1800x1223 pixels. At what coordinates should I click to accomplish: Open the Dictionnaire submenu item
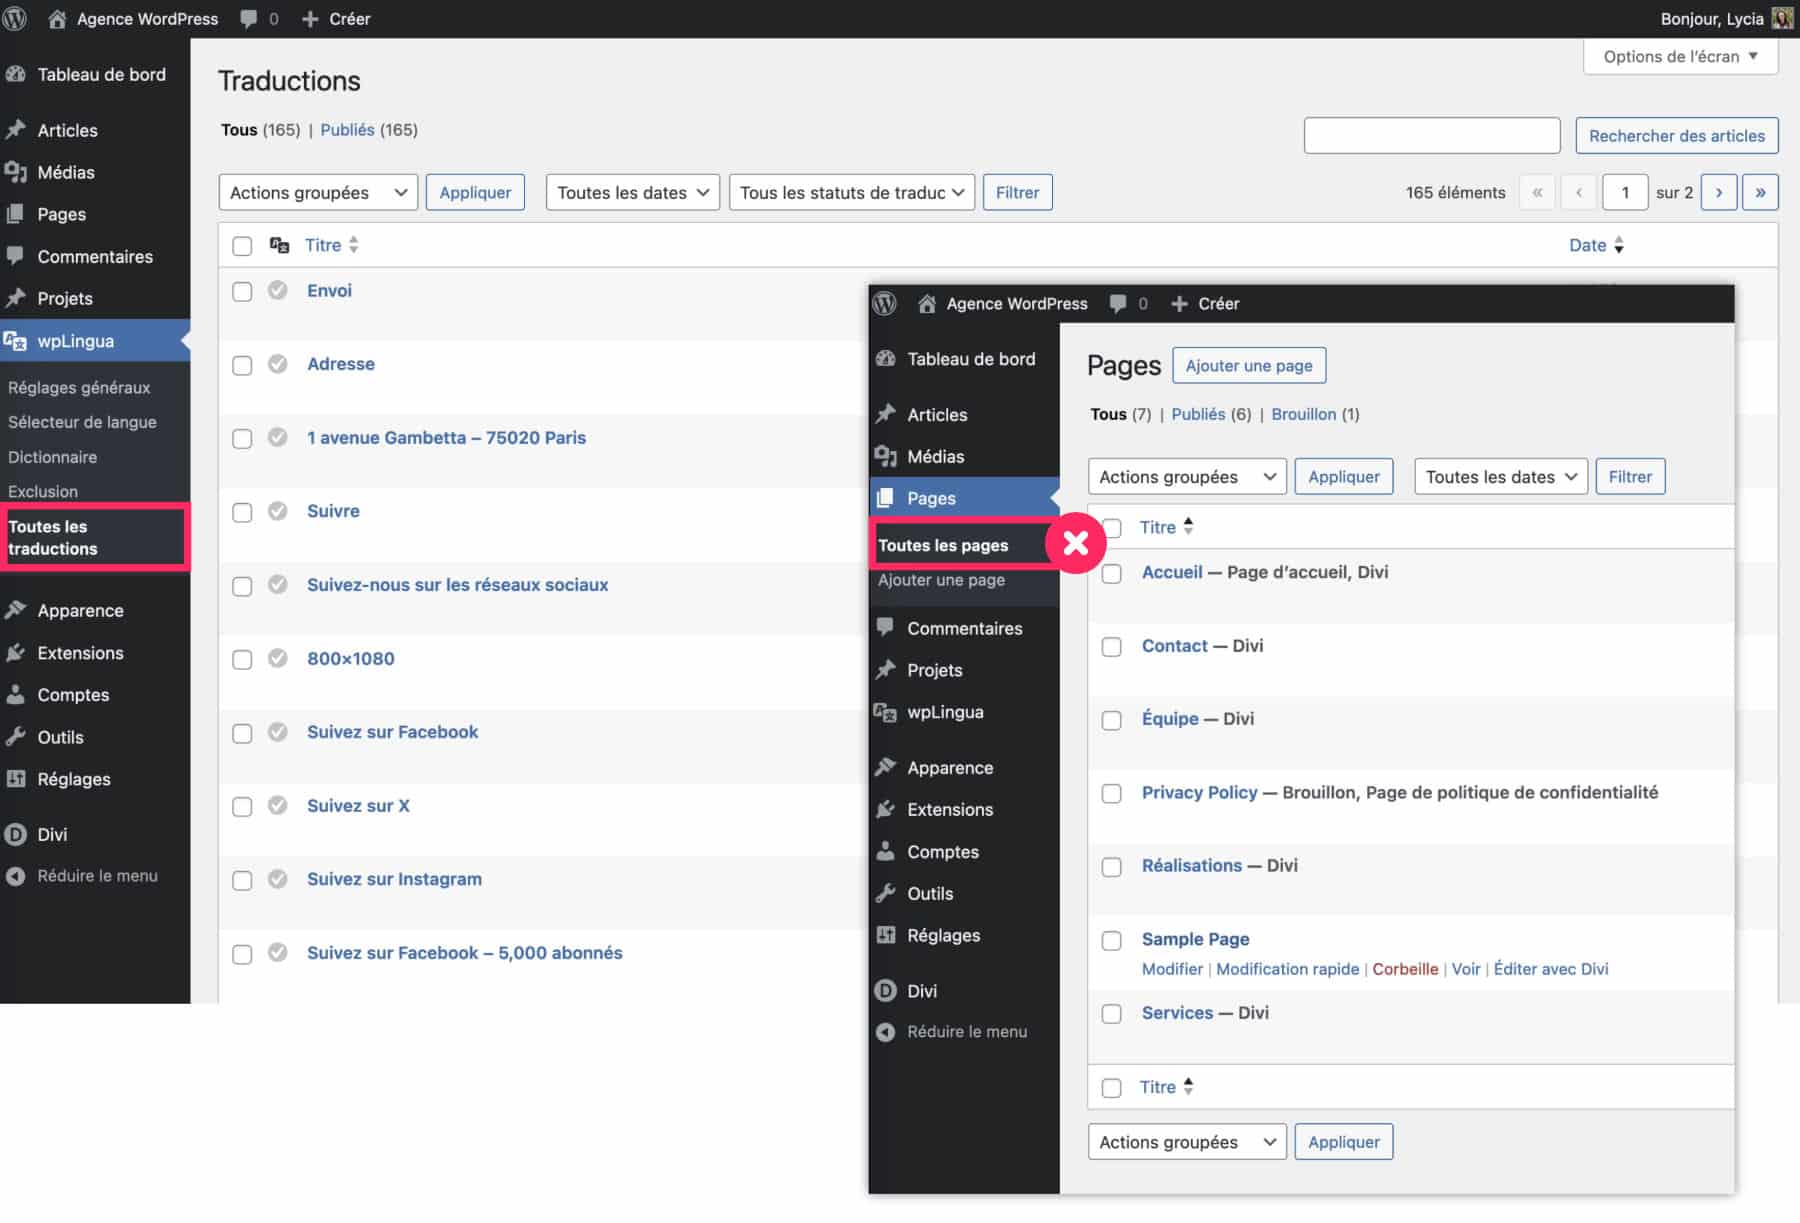coord(52,457)
